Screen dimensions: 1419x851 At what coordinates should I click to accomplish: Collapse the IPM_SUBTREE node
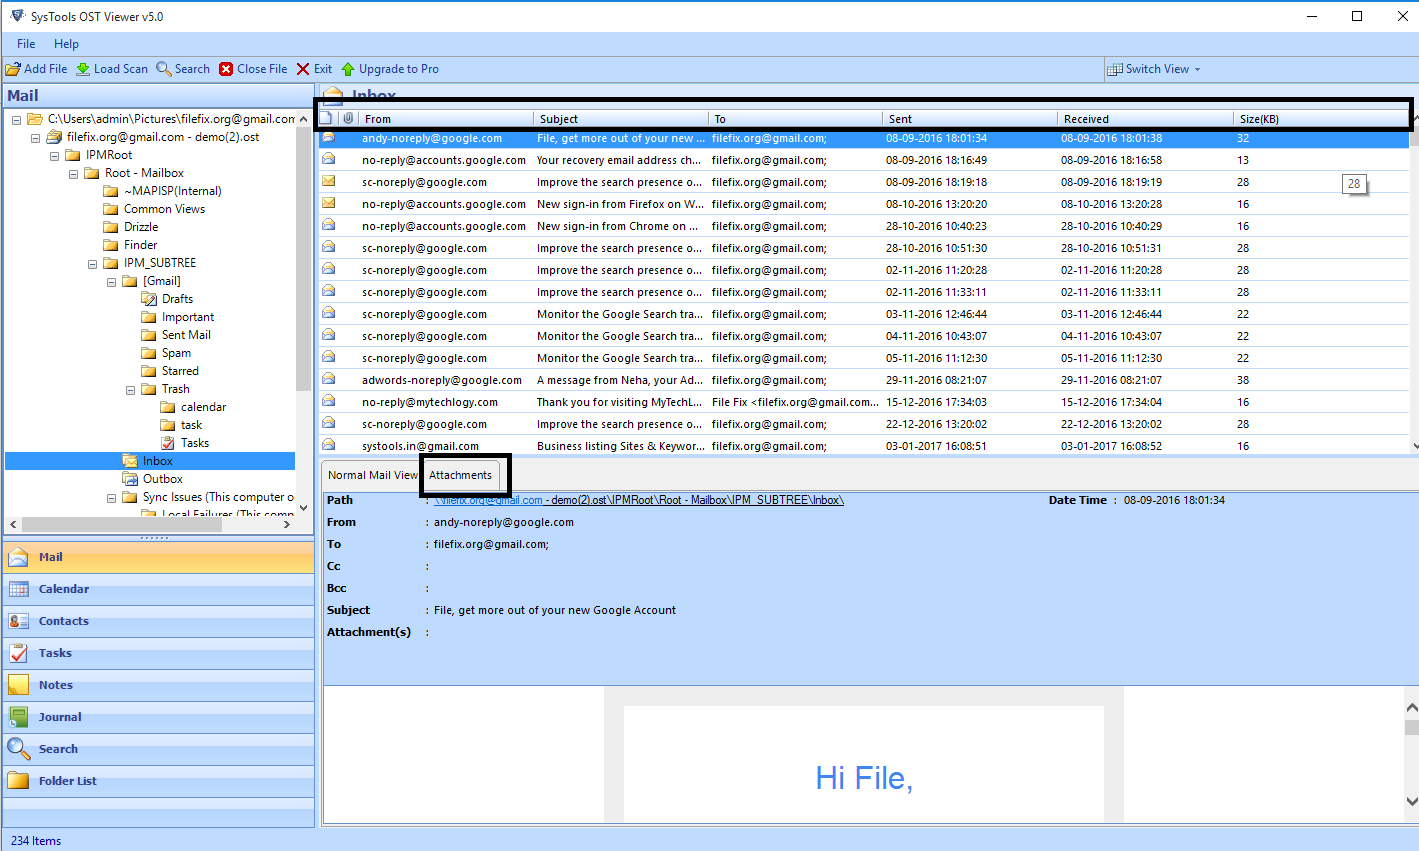coord(93,264)
